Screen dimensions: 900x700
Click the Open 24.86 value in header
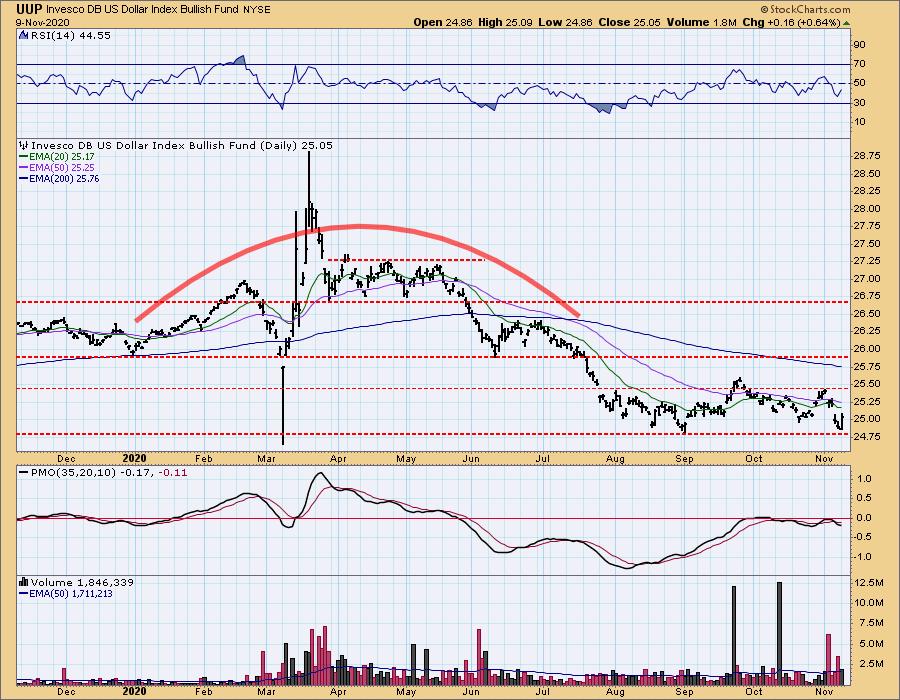click(443, 22)
